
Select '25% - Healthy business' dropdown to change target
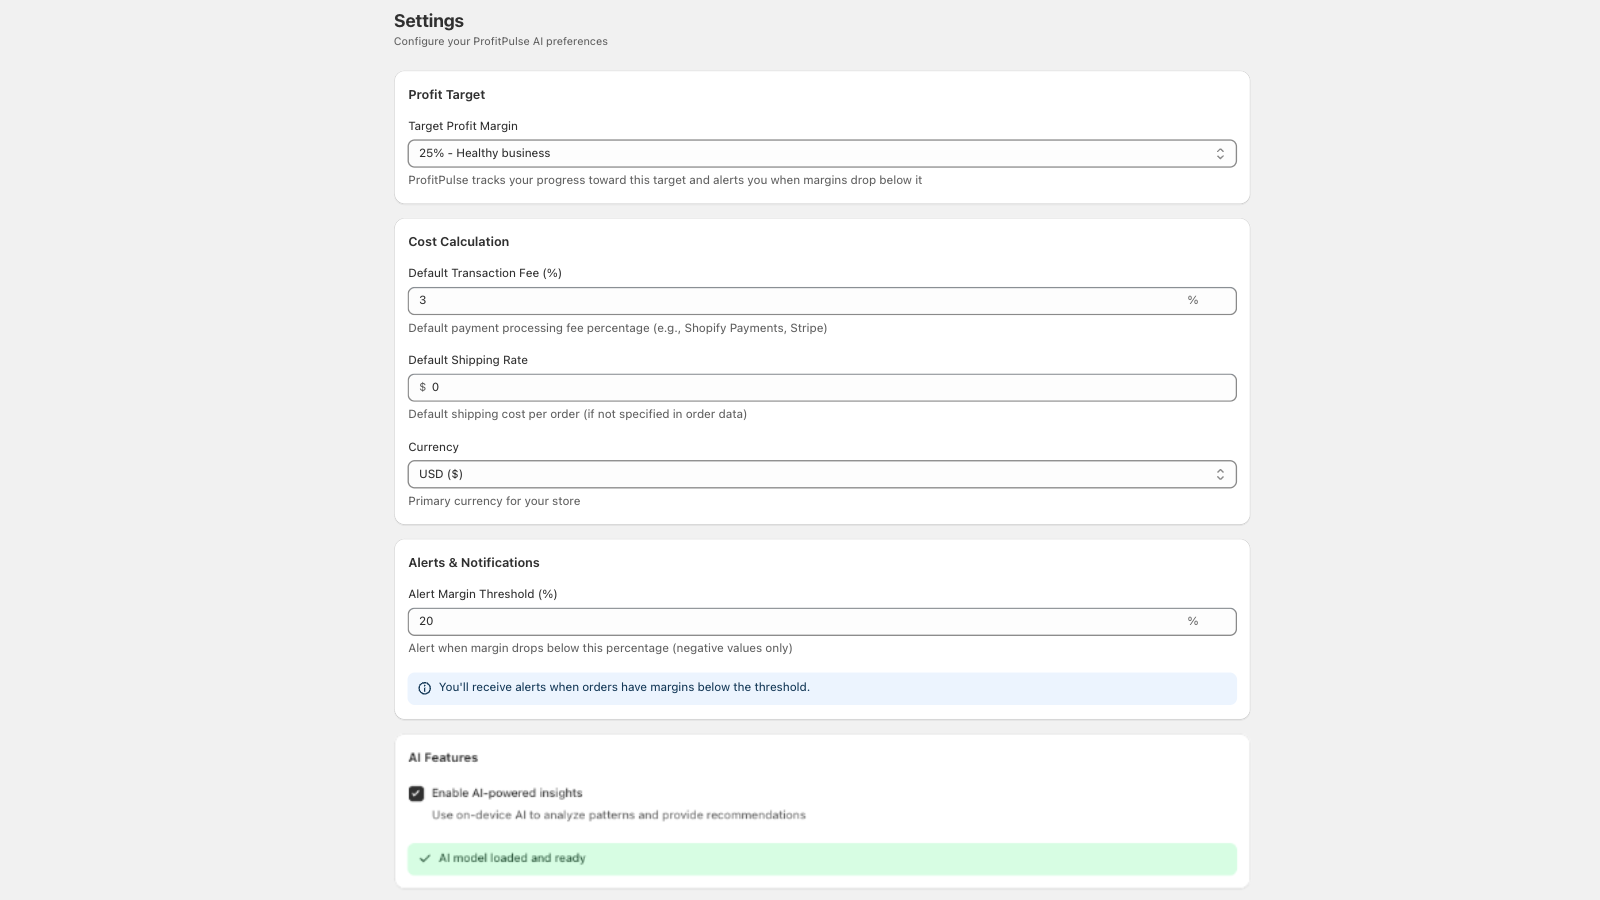822,153
